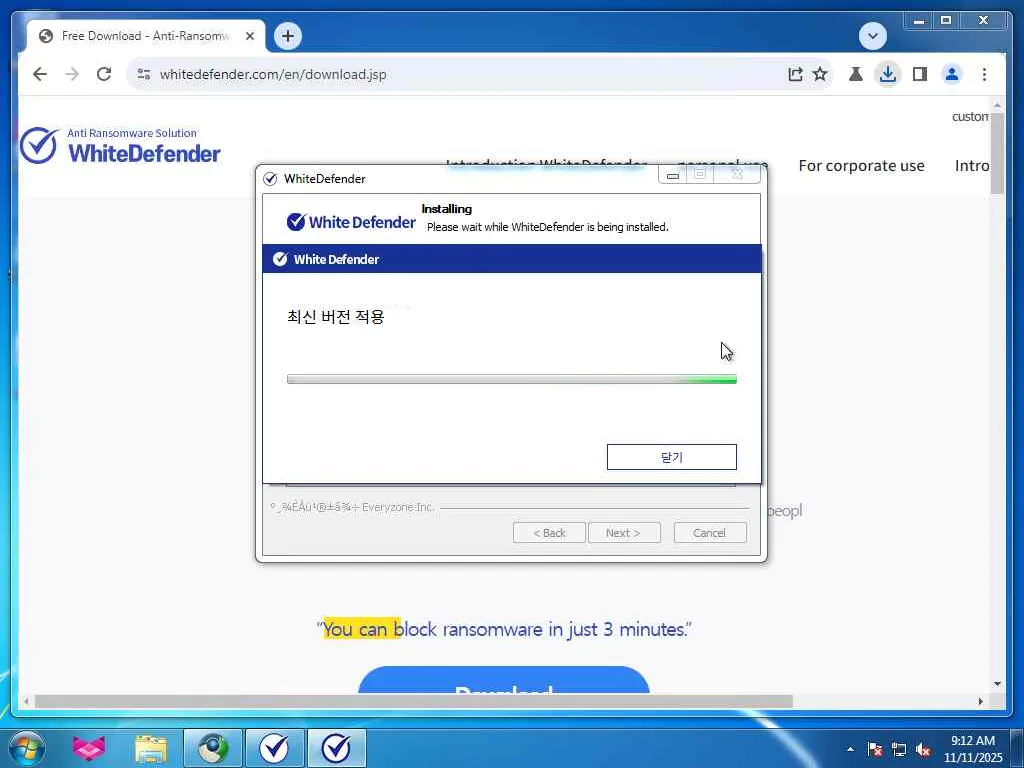
Task: Click the Back button in setup wizard
Action: click(549, 533)
